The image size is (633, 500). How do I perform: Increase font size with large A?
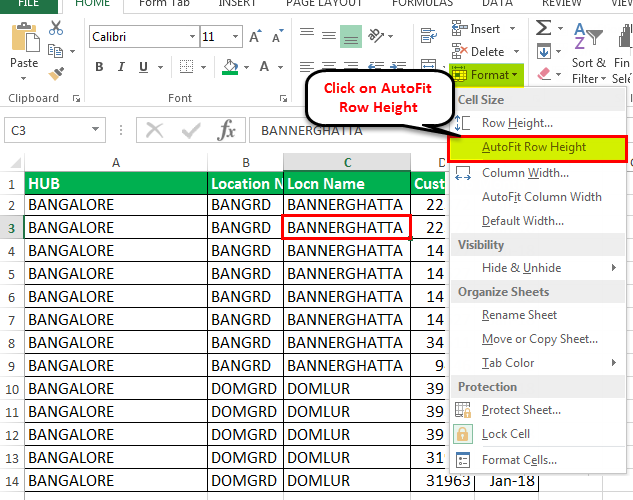click(x=255, y=37)
